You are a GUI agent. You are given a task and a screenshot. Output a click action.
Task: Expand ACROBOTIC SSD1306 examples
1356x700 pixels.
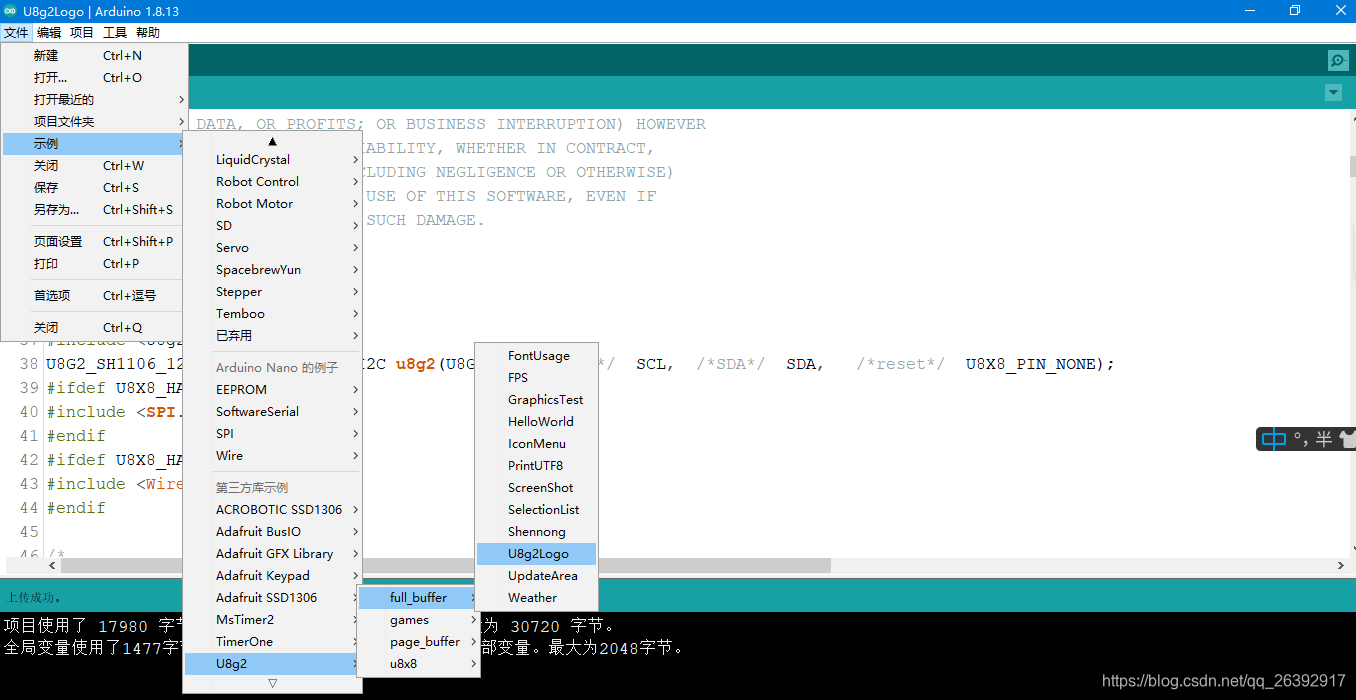[x=272, y=510]
